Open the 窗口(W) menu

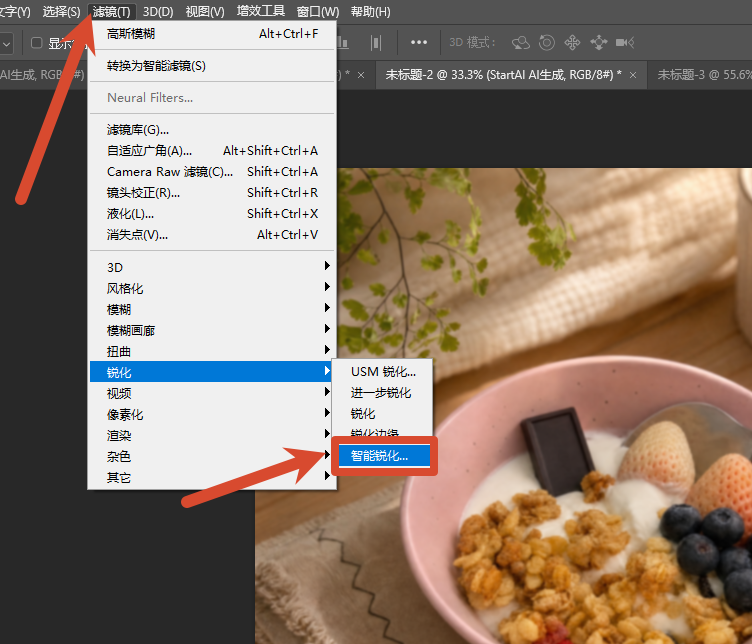317,12
